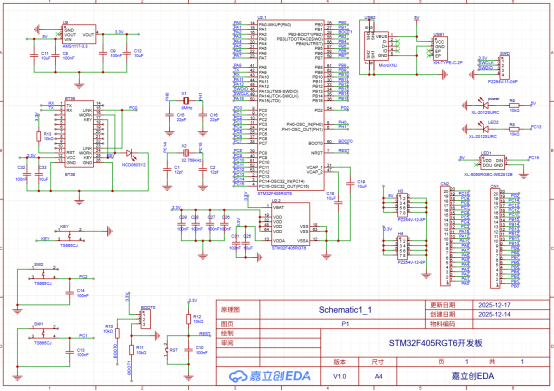Select capacitor C18 on VCAP_2
Screen dimensions: 554x391
pos(338,203)
